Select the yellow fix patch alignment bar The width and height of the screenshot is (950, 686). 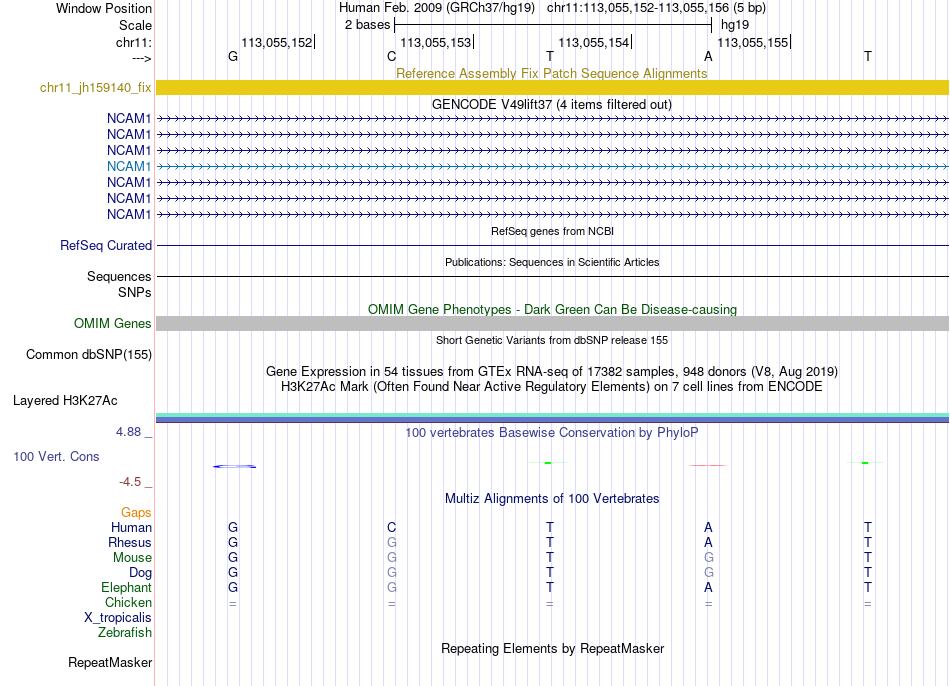click(553, 87)
